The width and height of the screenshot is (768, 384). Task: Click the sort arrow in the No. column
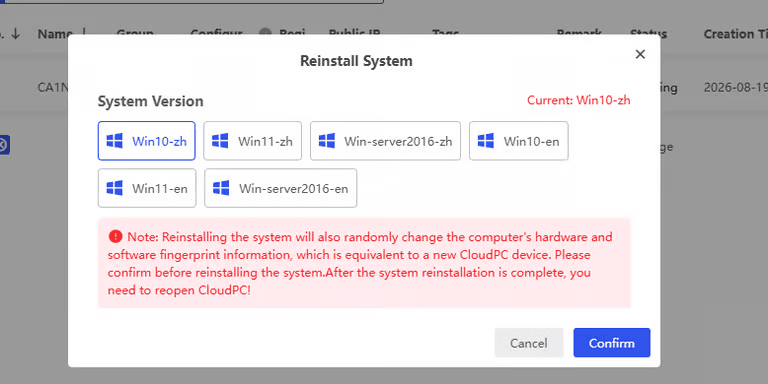click(16, 34)
